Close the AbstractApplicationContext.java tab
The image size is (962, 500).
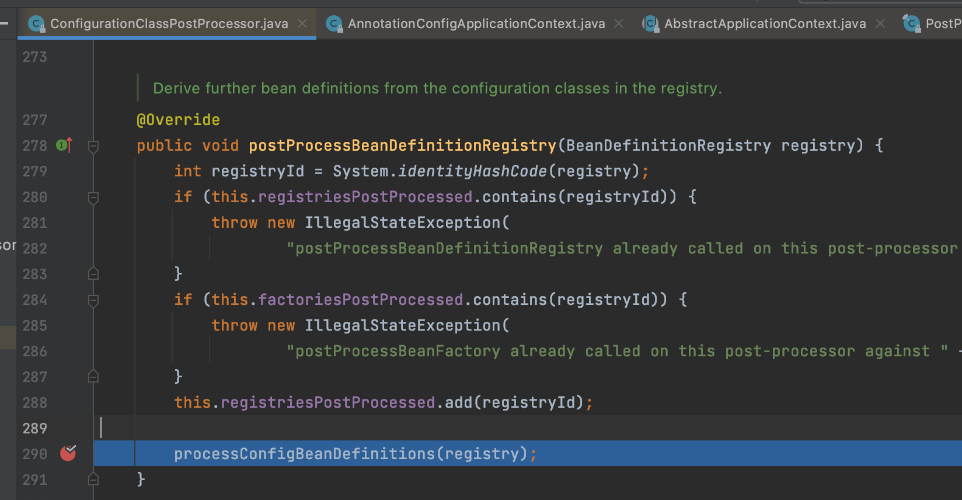click(882, 23)
